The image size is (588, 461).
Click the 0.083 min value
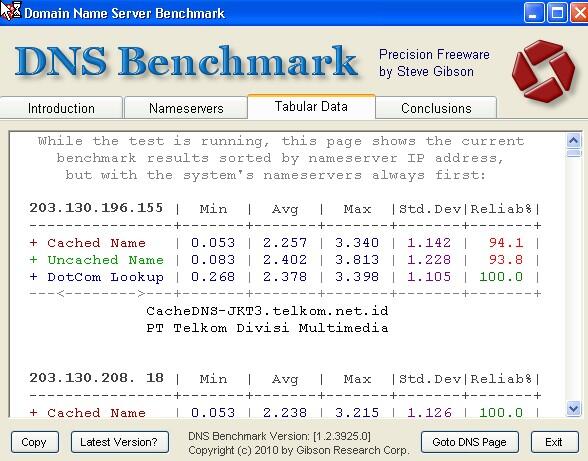tap(213, 260)
